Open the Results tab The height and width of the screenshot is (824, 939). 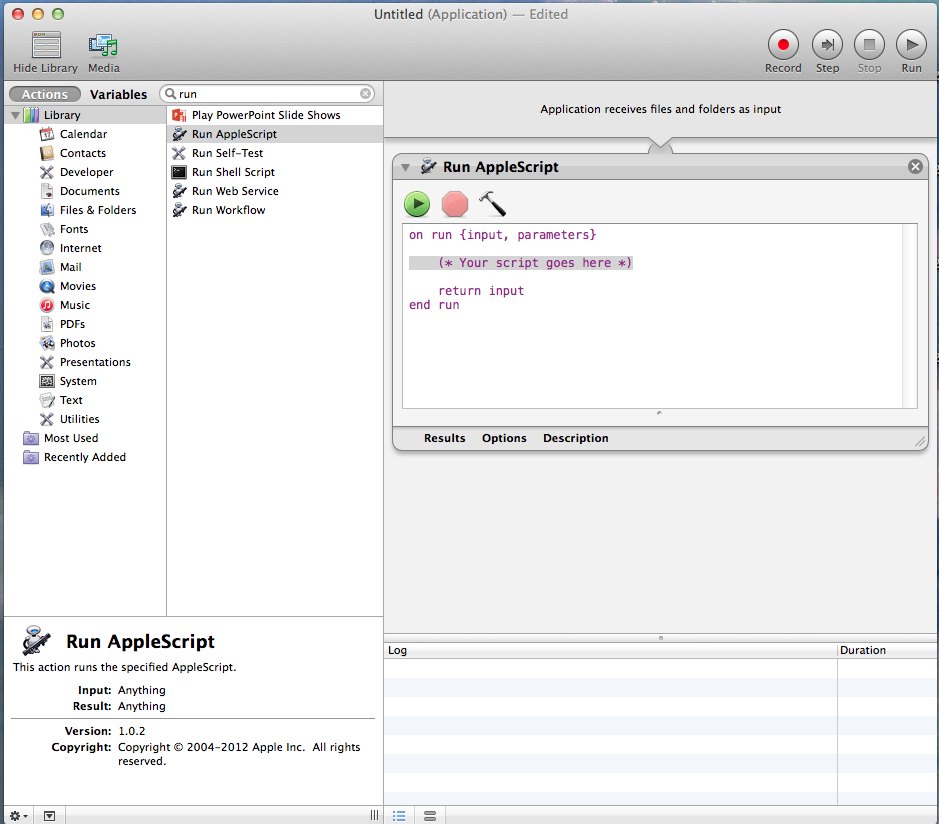pyautogui.click(x=444, y=438)
